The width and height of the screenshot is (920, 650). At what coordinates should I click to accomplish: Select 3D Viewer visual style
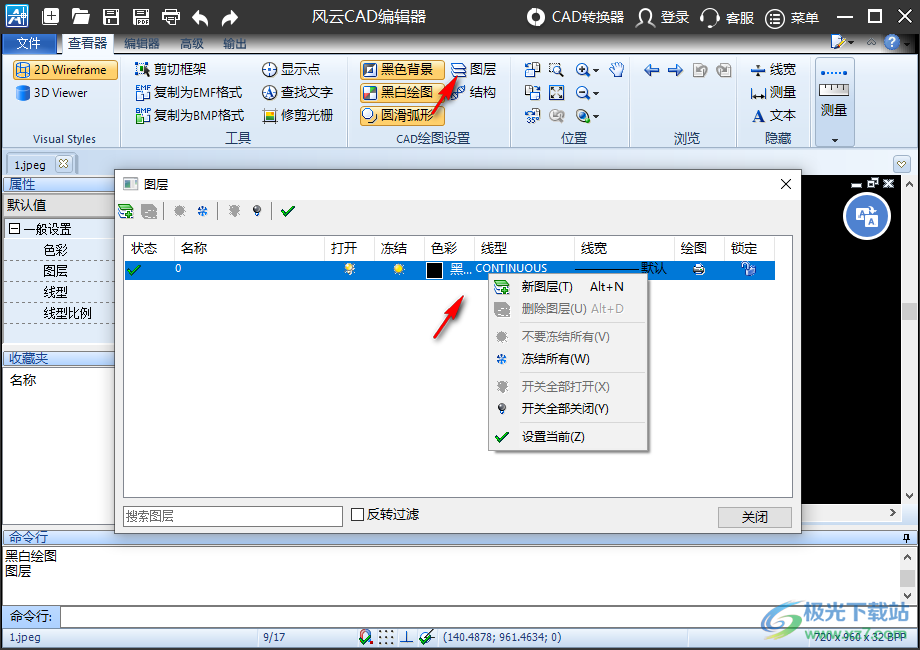pos(52,93)
